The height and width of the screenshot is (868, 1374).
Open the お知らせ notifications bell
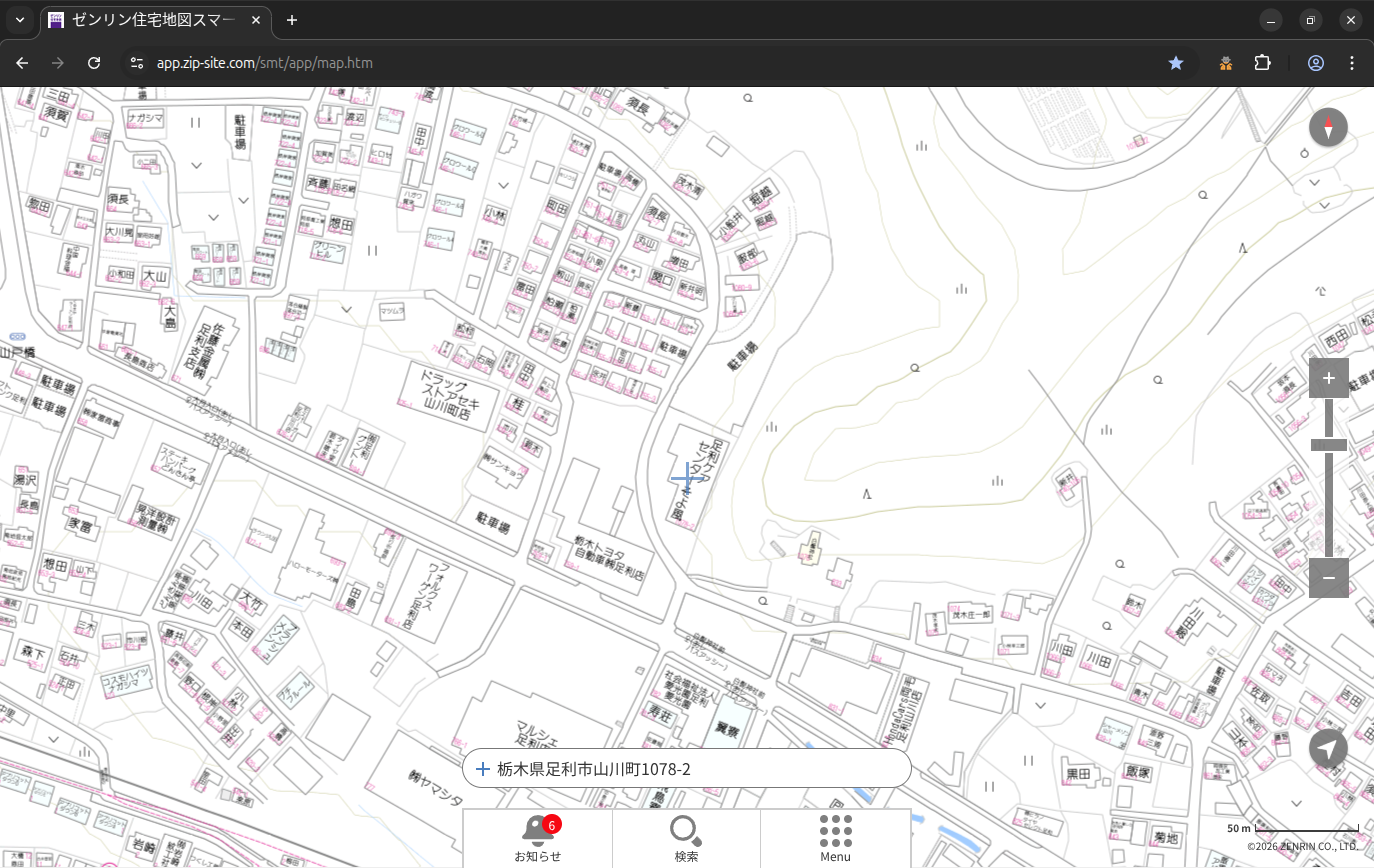click(x=537, y=838)
